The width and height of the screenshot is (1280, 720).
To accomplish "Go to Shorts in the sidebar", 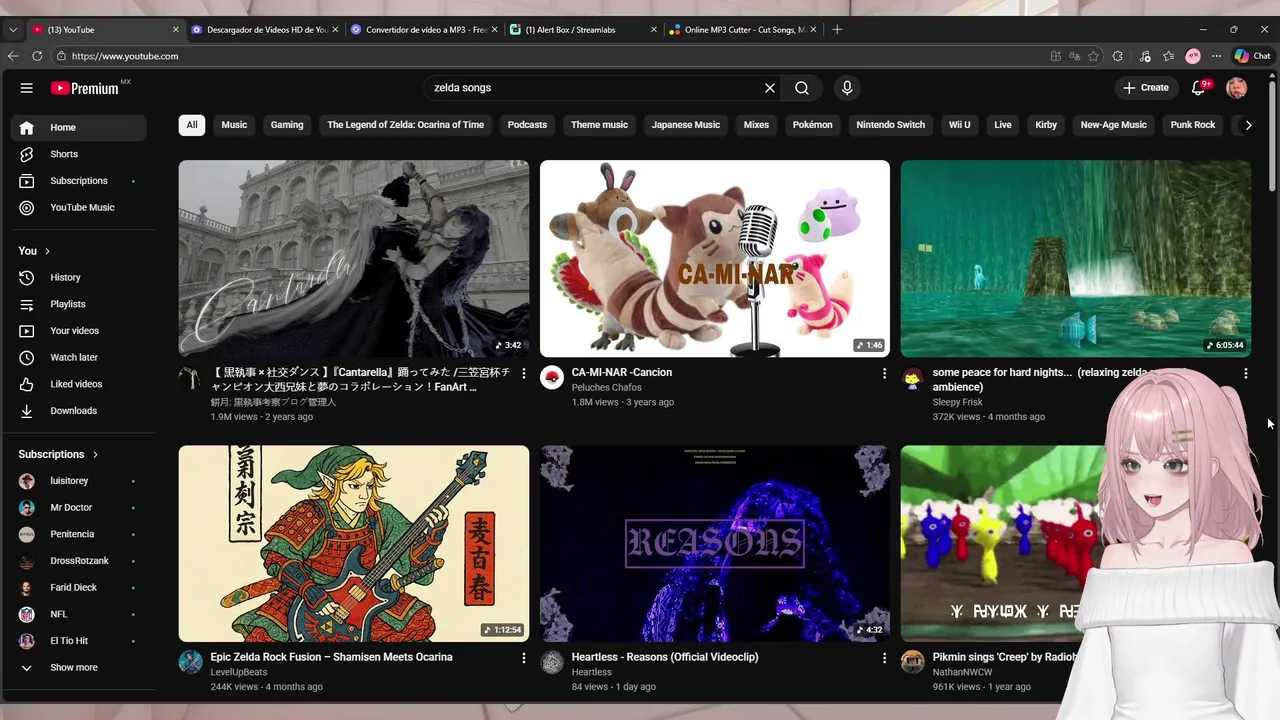I will click(79, 154).
